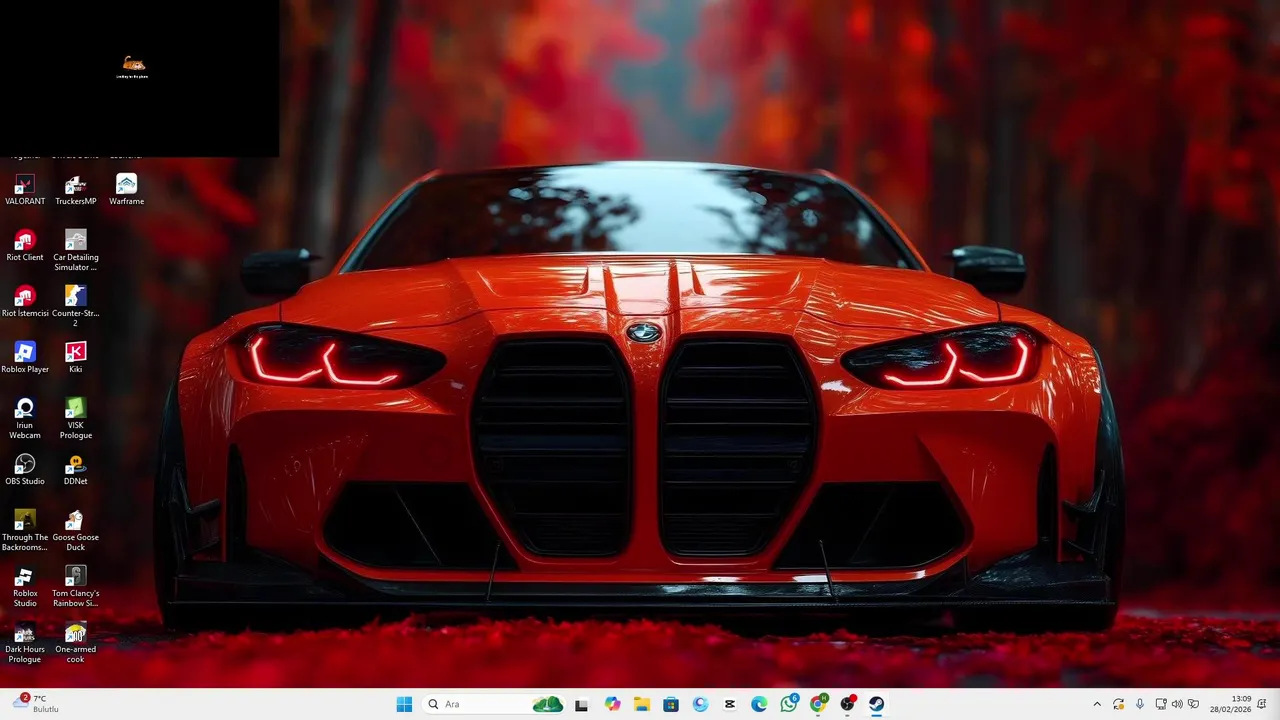Open the notifications bell icon

[1264, 704]
